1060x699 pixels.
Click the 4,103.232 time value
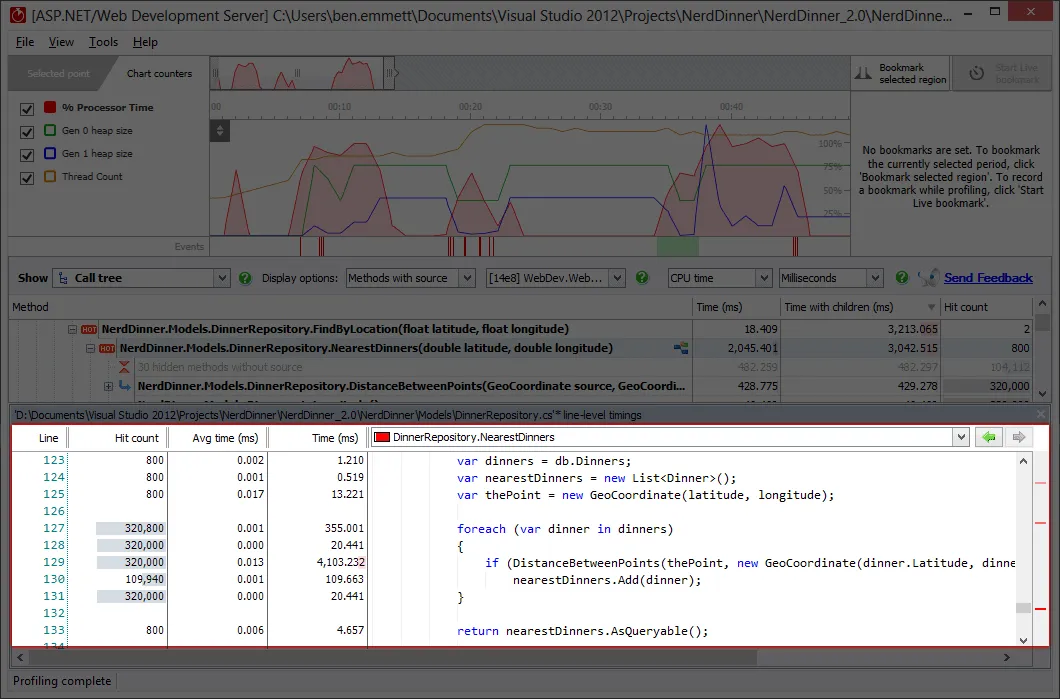tap(341, 562)
